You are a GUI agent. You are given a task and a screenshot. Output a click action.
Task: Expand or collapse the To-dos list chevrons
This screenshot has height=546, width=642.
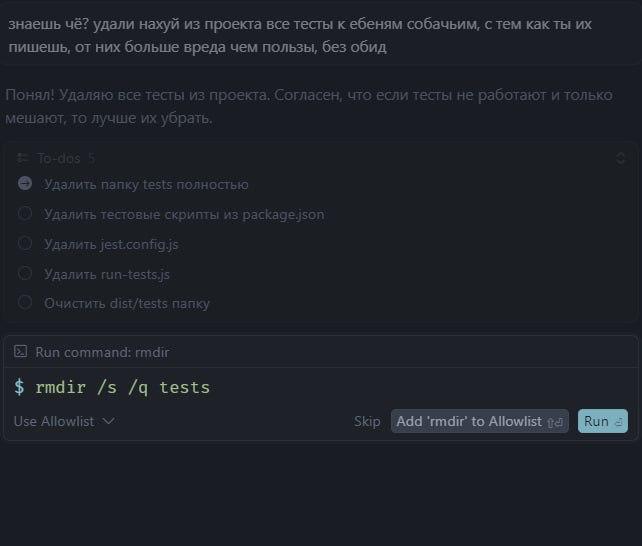point(620,158)
